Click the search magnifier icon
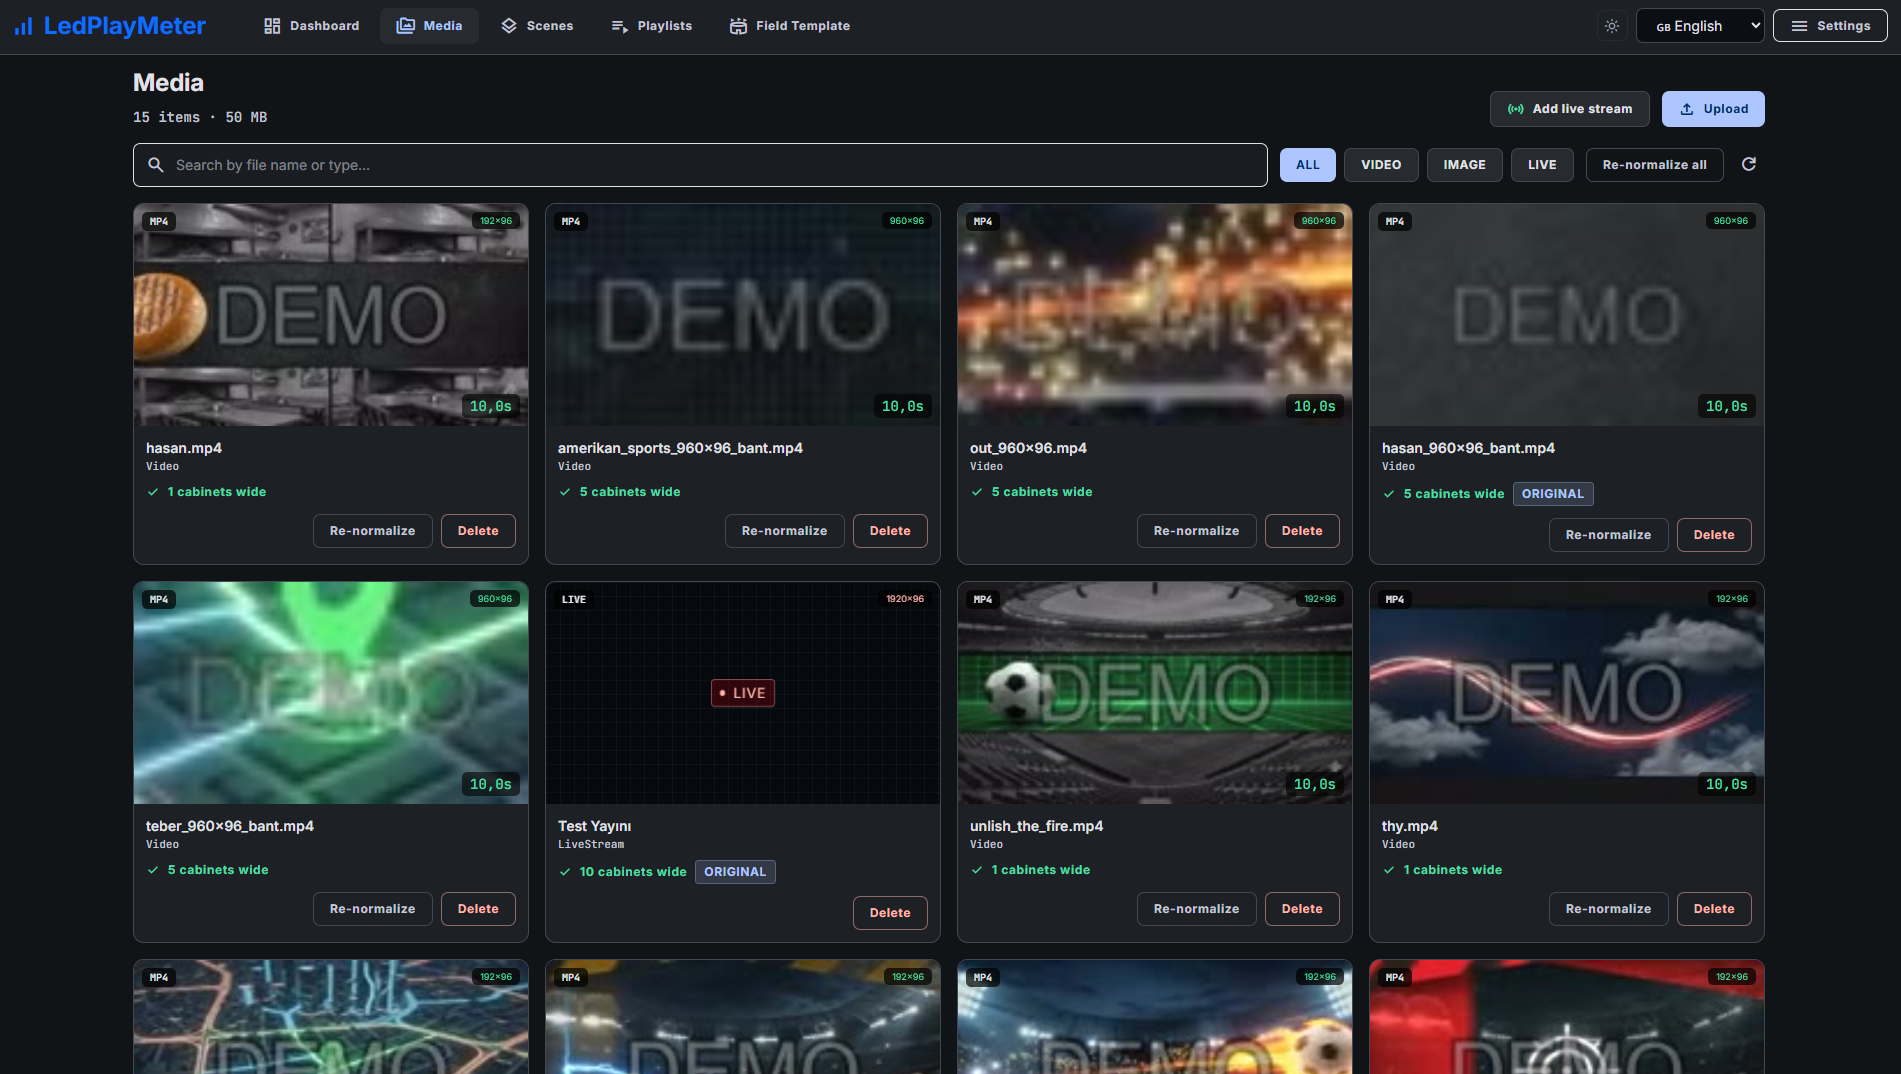 (x=156, y=165)
